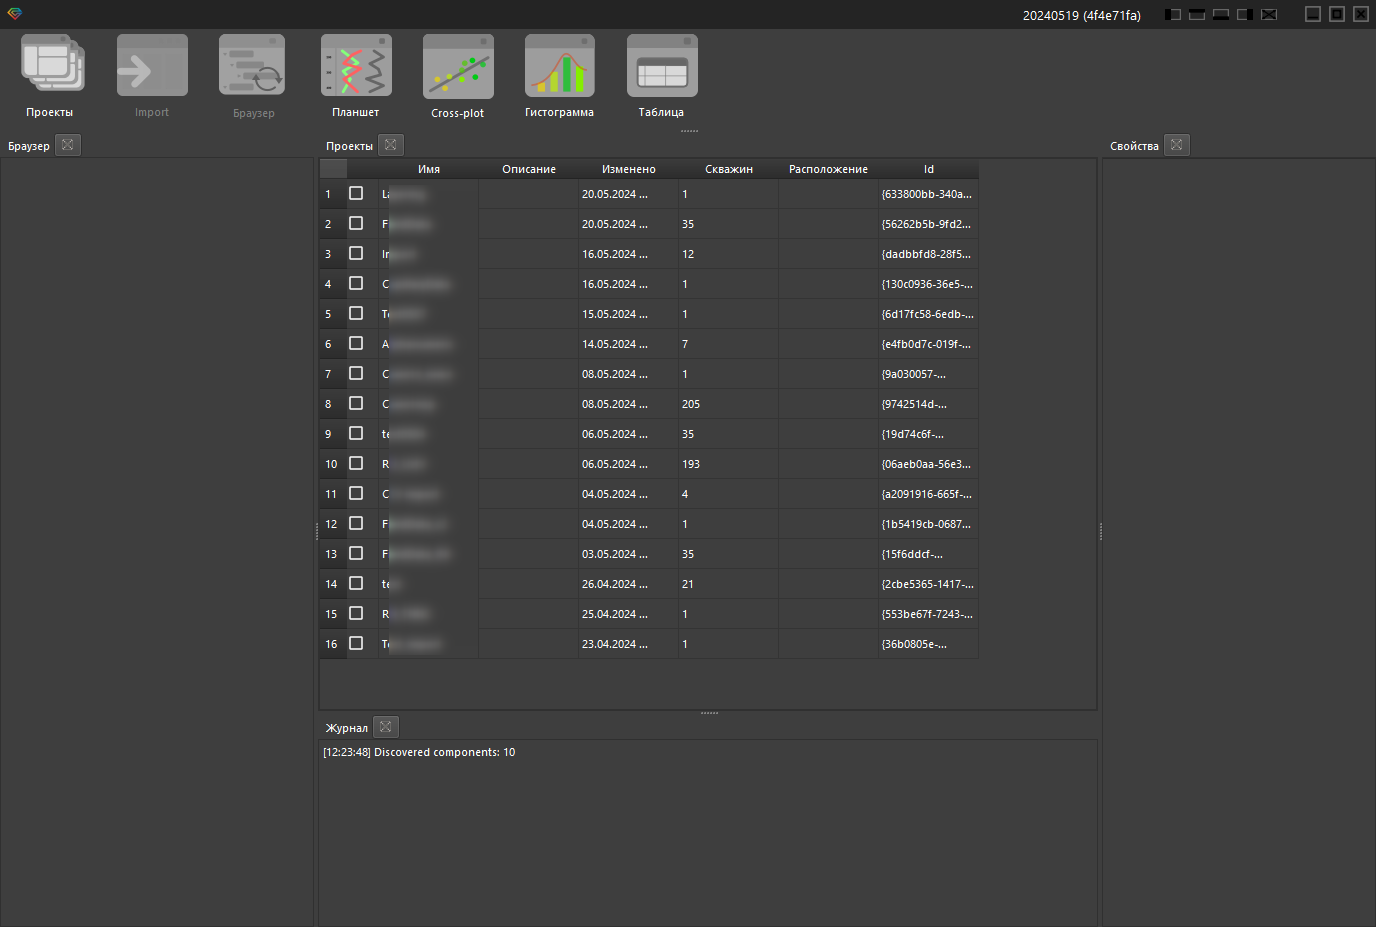This screenshot has height=927, width=1376.
Task: Select the Id cell {633800bb-340a...
Action: tap(929, 194)
